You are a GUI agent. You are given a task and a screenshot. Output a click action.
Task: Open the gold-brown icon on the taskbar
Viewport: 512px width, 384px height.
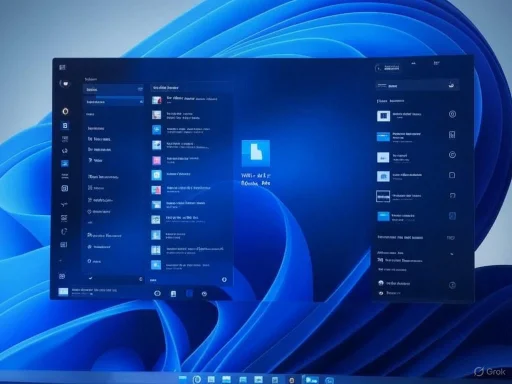(x=291, y=380)
